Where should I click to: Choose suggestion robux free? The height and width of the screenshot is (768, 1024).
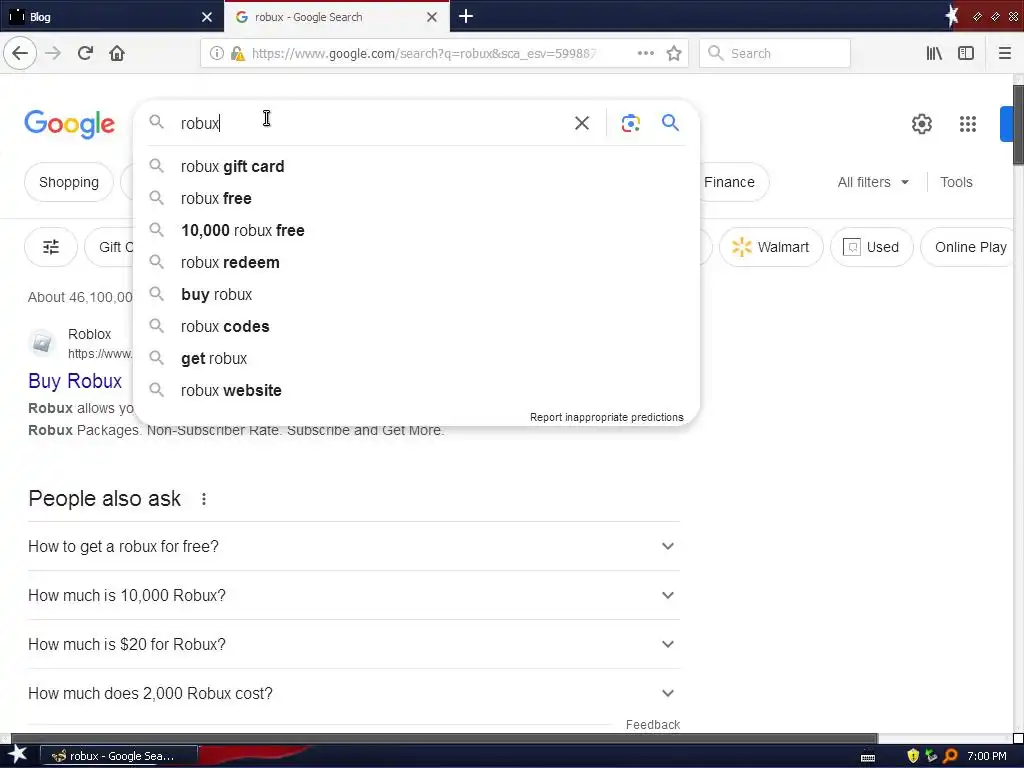coord(416,199)
